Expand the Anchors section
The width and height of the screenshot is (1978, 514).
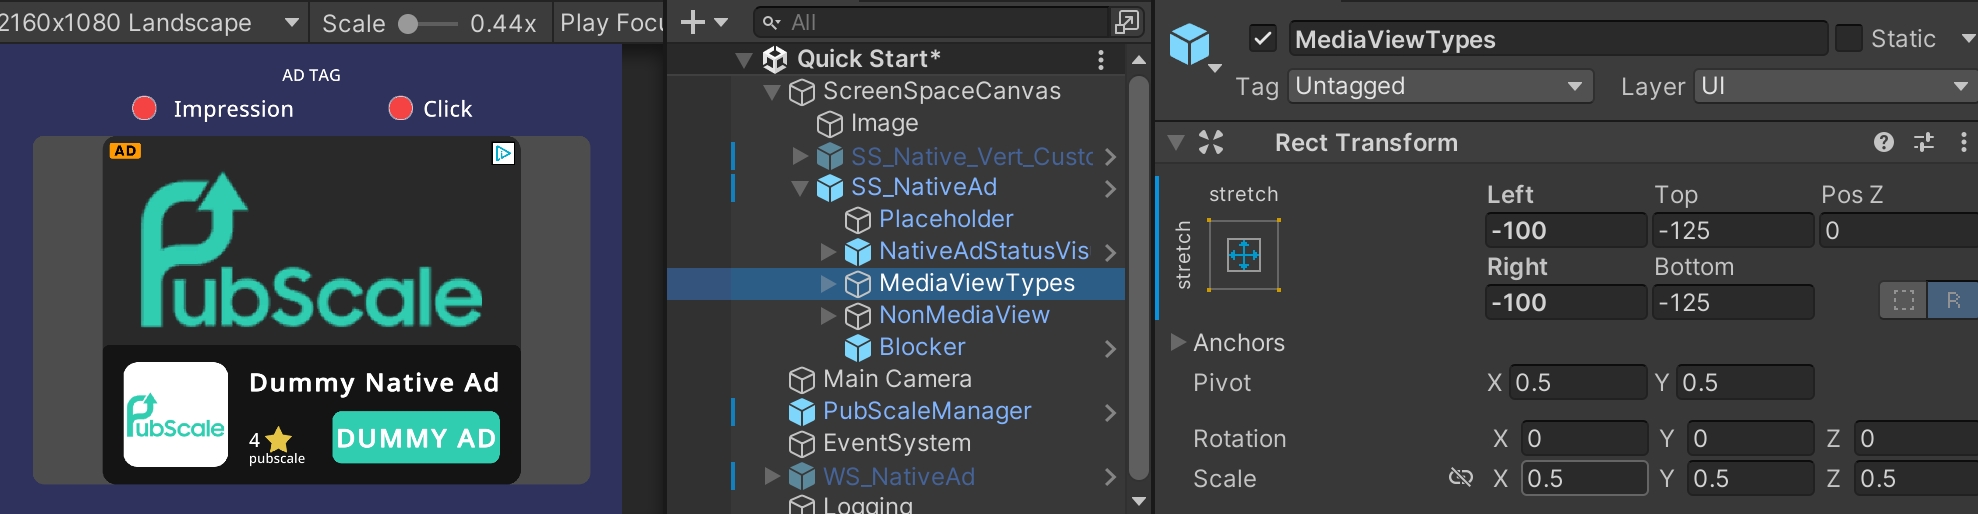[1178, 342]
